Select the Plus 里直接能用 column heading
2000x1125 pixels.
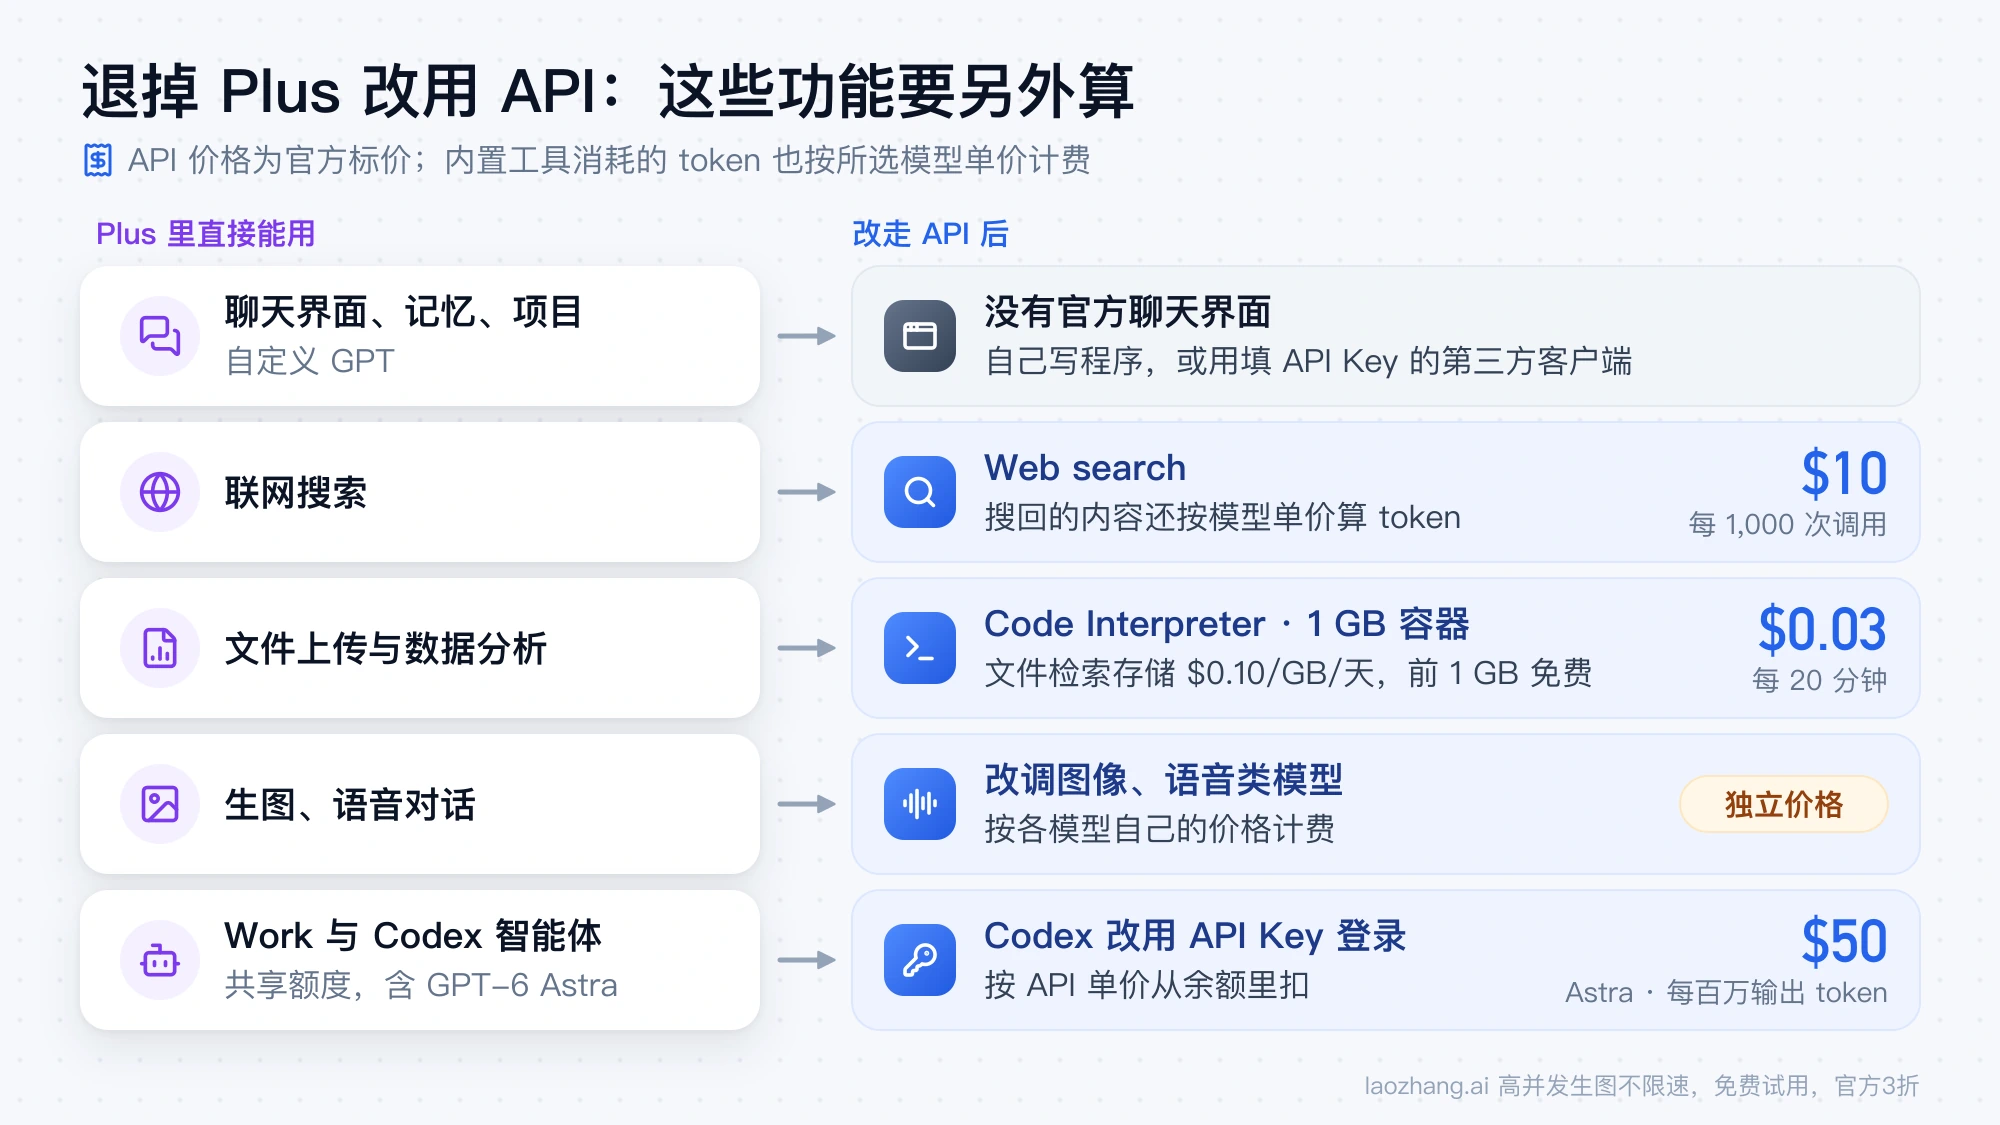(x=206, y=234)
